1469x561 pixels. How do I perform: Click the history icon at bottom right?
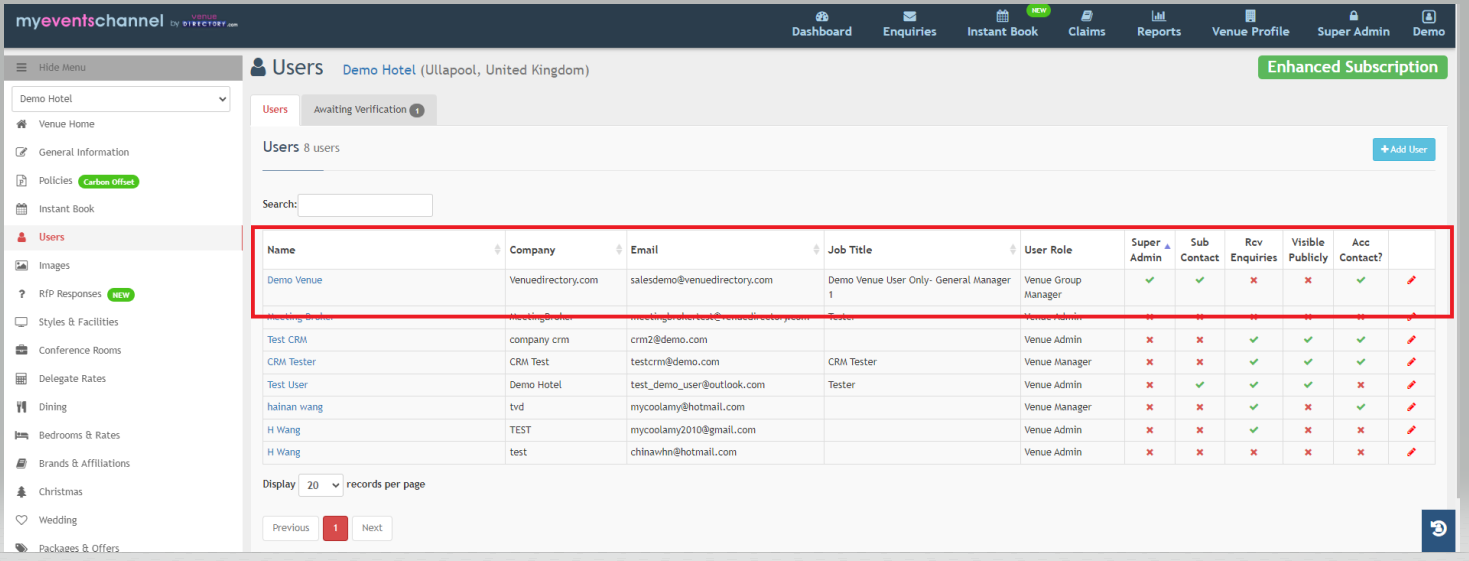pyautogui.click(x=1438, y=529)
